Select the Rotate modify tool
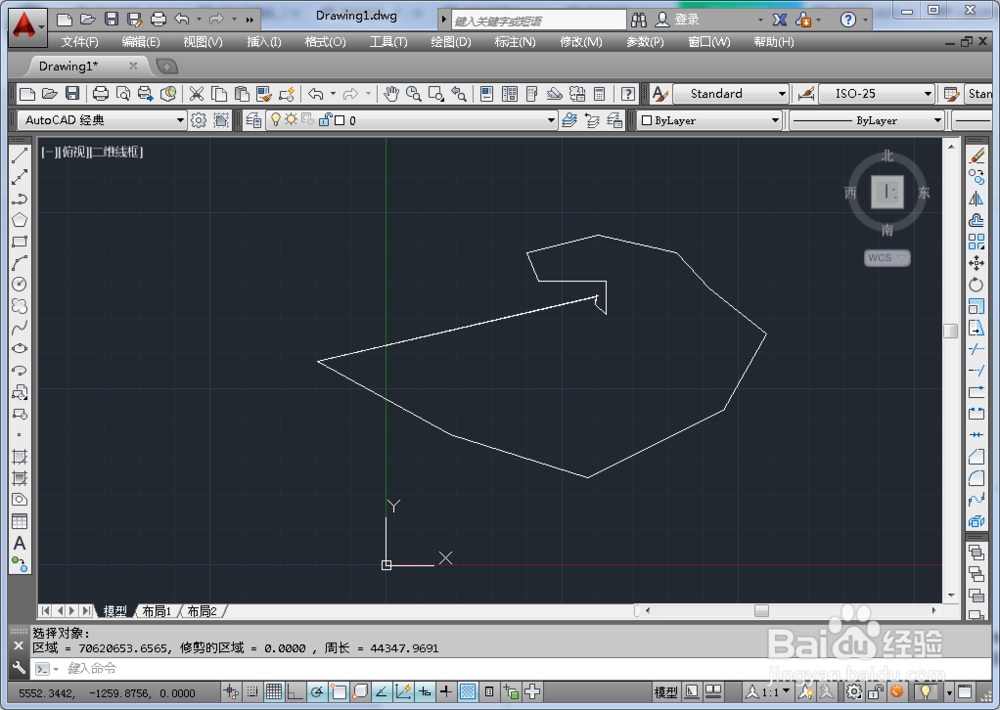This screenshot has width=1000, height=710. (976, 285)
